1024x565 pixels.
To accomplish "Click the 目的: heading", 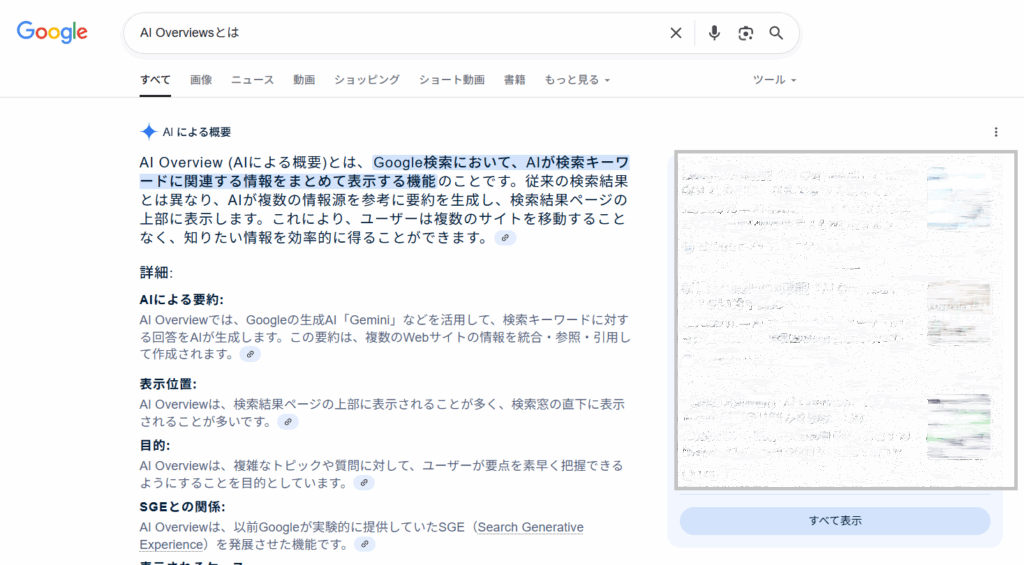I will pyautogui.click(x=155, y=445).
